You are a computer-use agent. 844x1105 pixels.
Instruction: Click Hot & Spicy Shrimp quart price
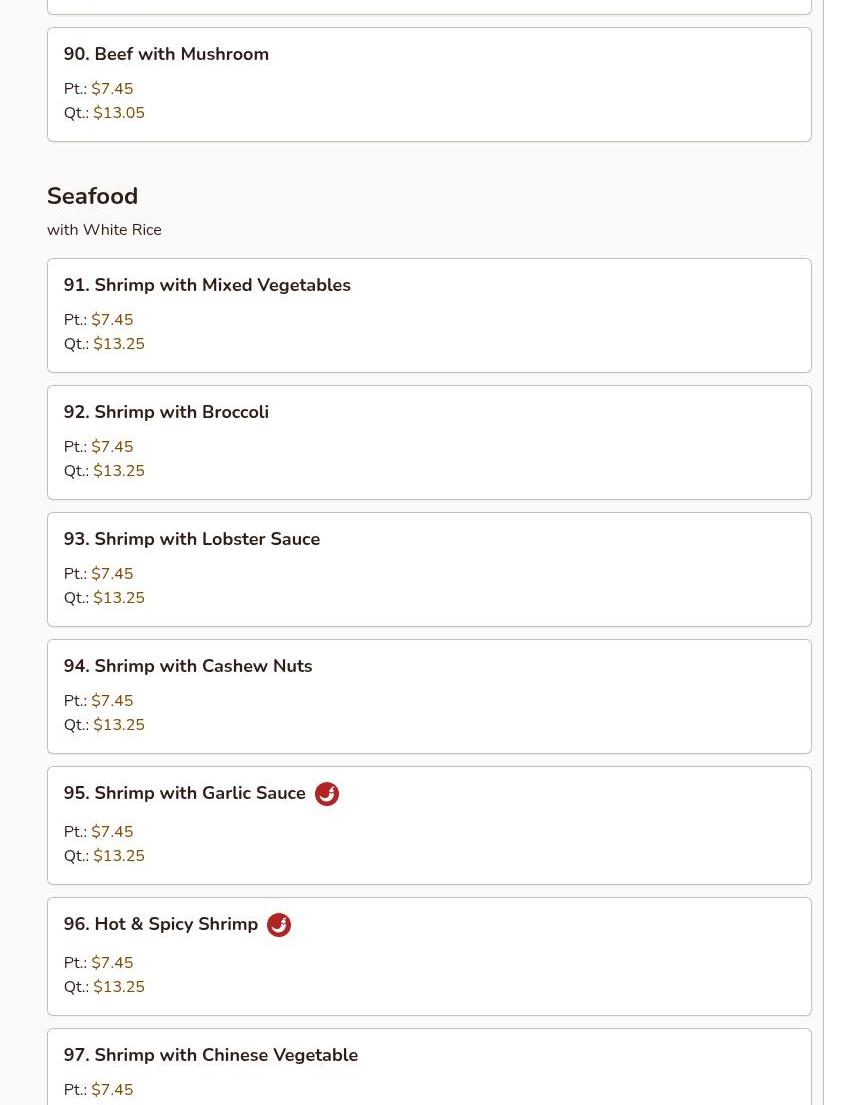(x=118, y=987)
